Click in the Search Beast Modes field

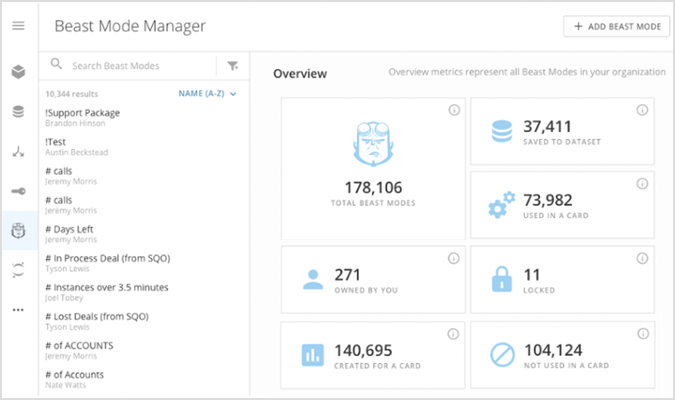tap(135, 66)
